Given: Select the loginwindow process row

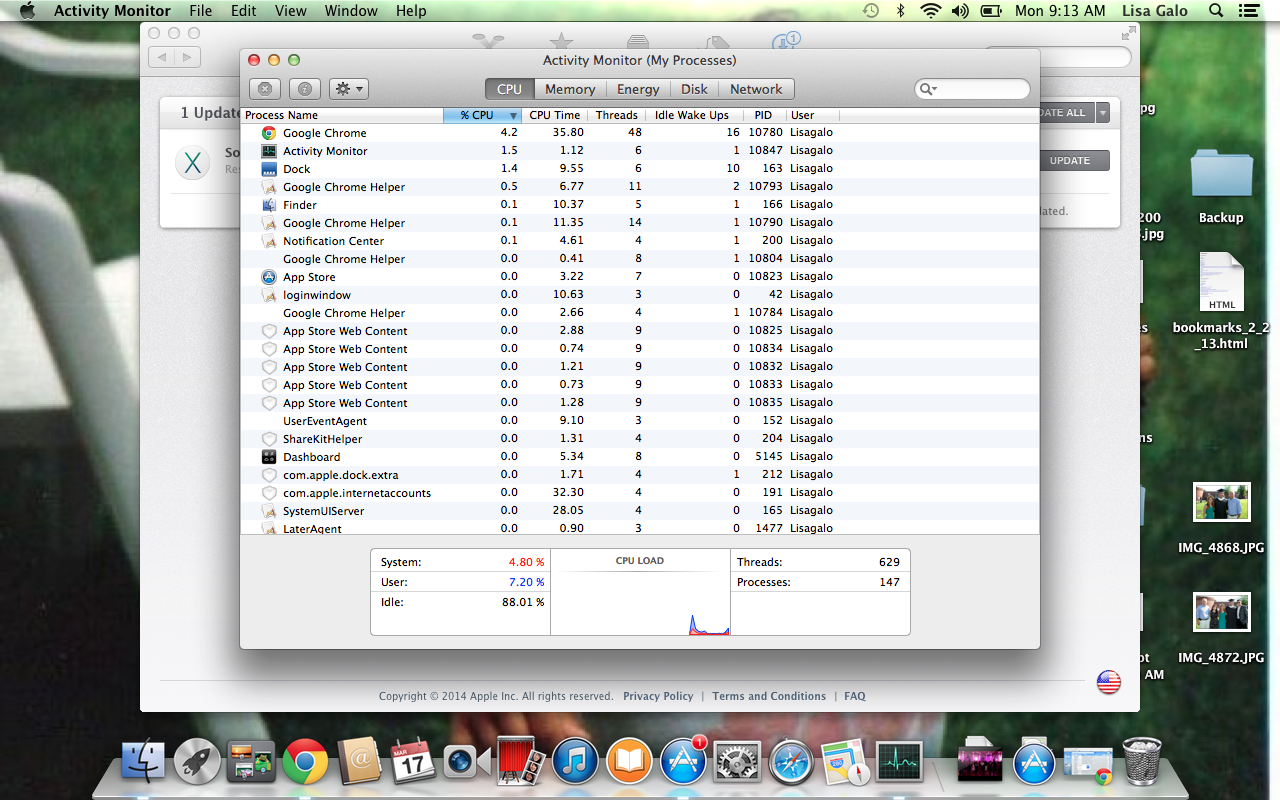Looking at the screenshot, I should (640, 295).
